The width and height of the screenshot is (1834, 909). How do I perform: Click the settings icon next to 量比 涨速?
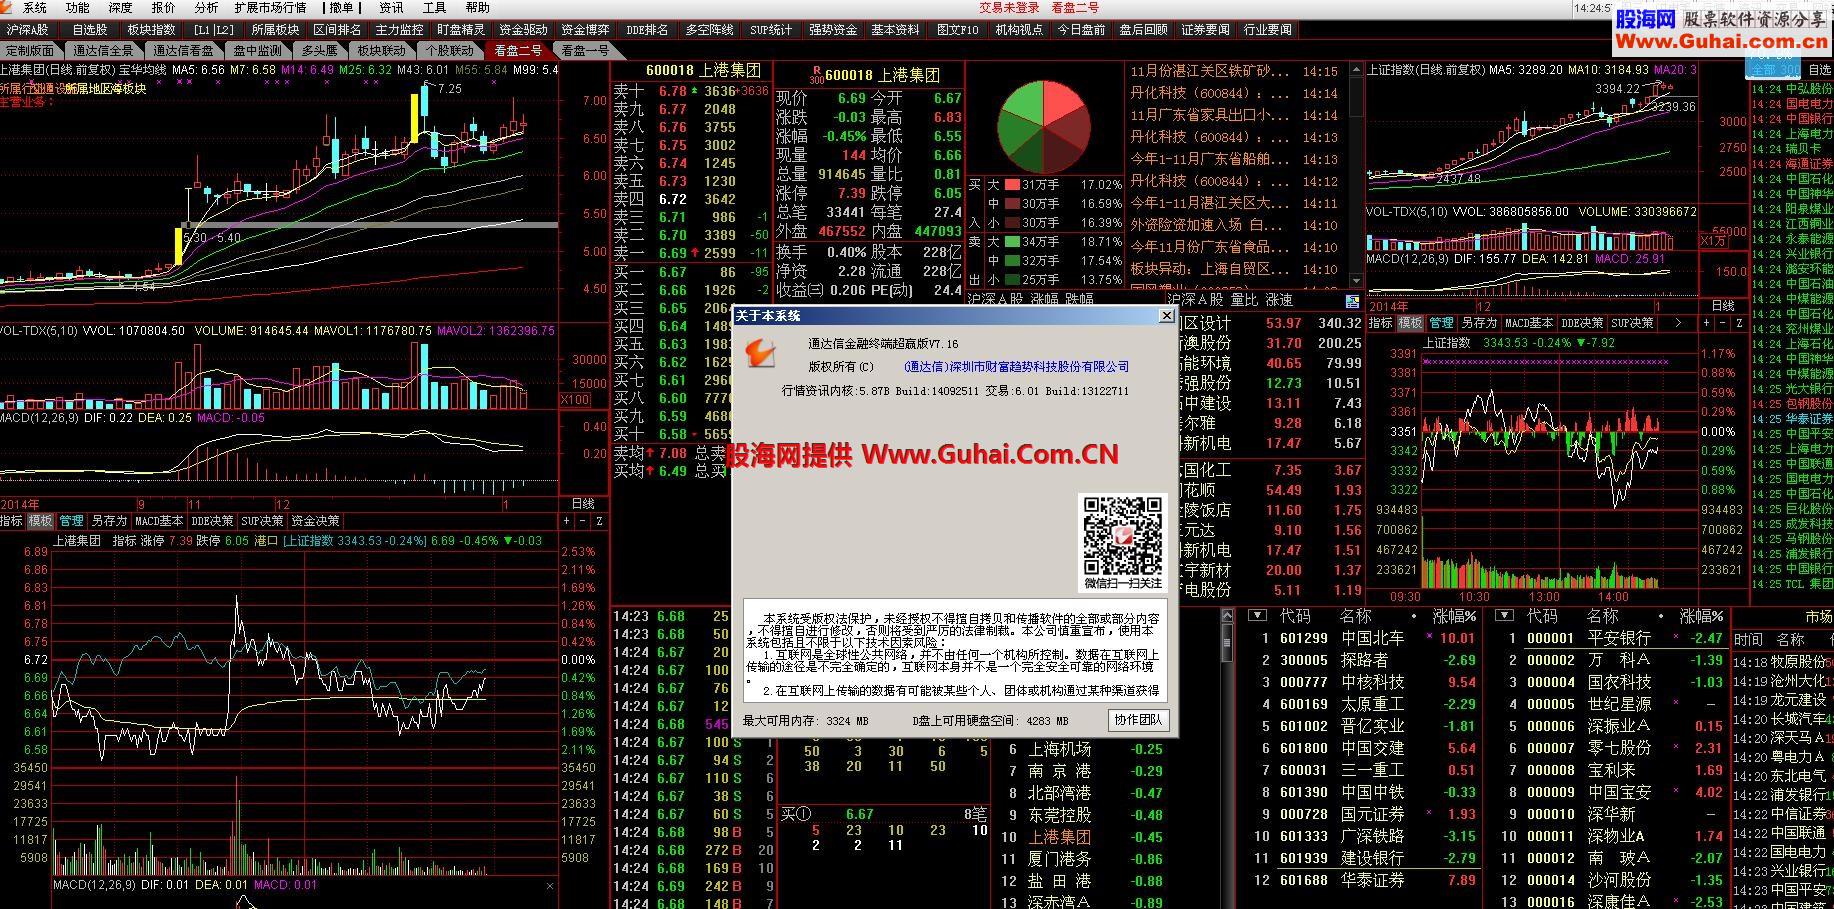[x=1352, y=301]
